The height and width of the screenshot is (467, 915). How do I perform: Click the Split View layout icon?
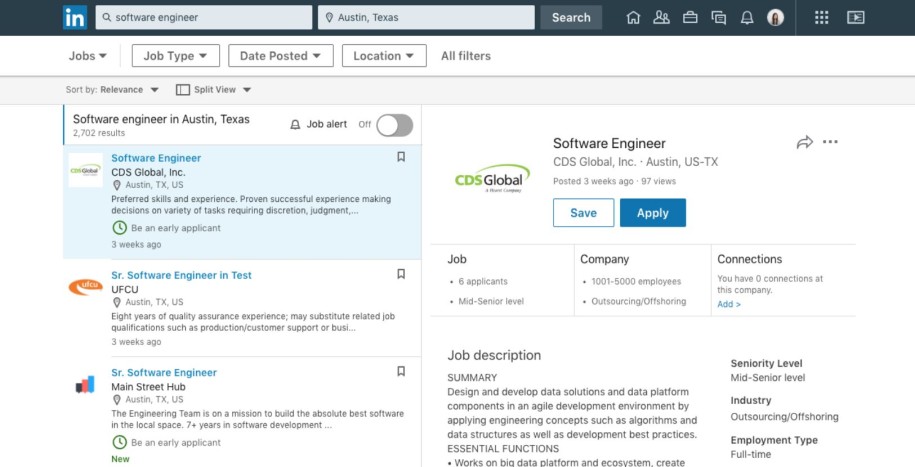click(183, 90)
